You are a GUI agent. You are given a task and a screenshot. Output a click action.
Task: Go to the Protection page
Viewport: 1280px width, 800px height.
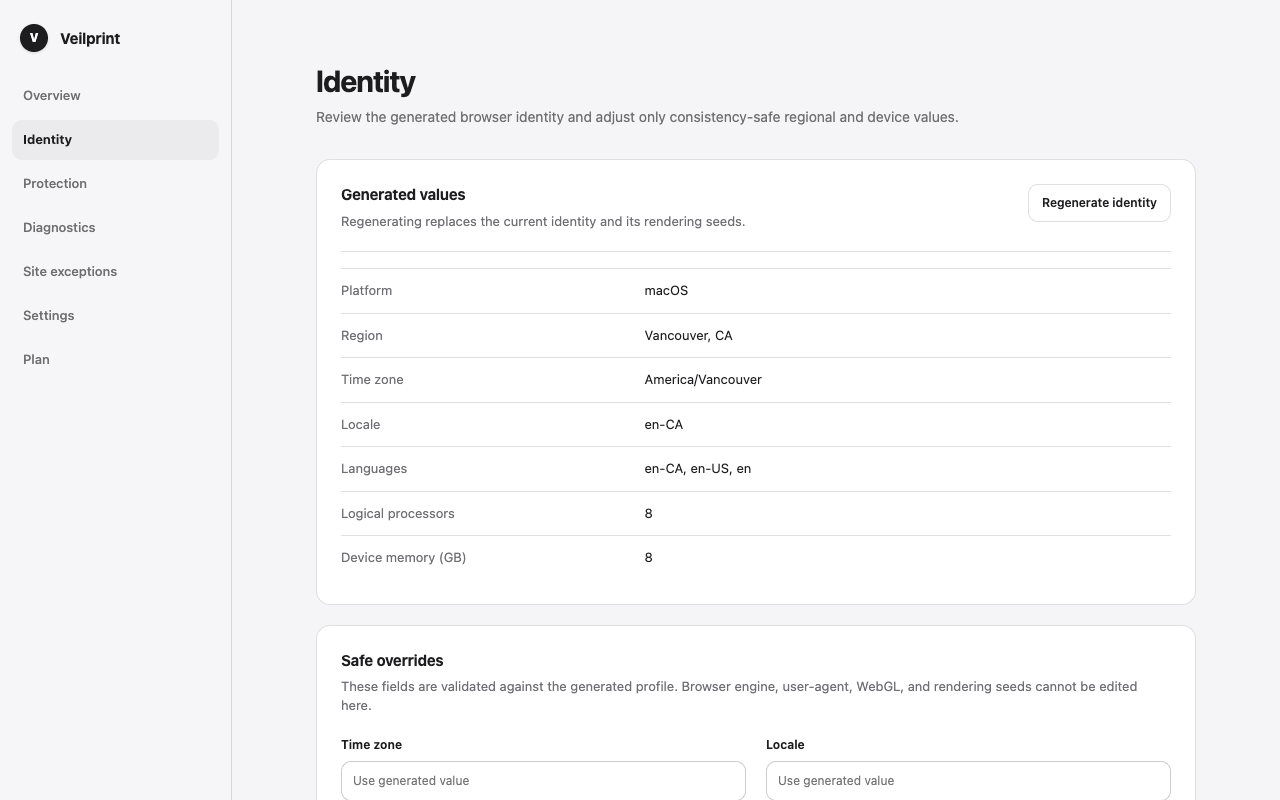(x=115, y=184)
